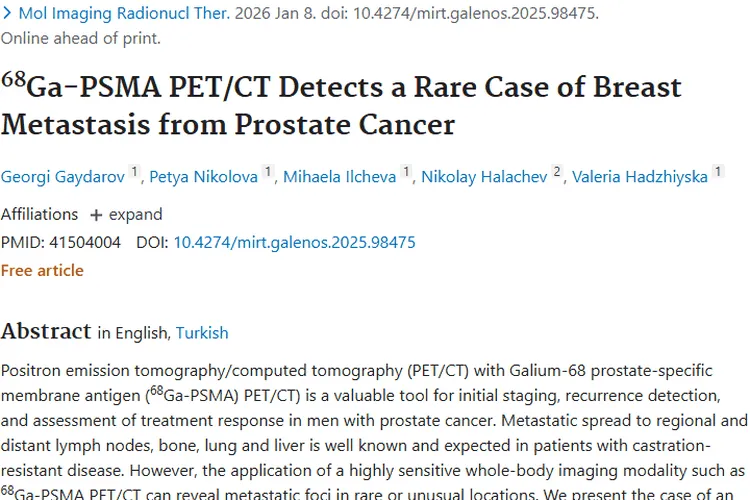Click the Free article label
The height and width of the screenshot is (500, 750).
[x=42, y=270]
